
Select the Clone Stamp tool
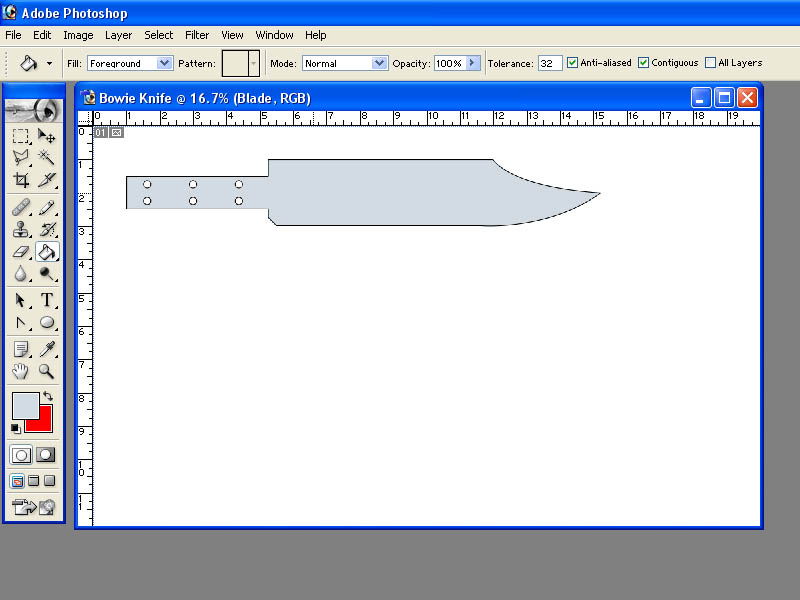tap(21, 230)
